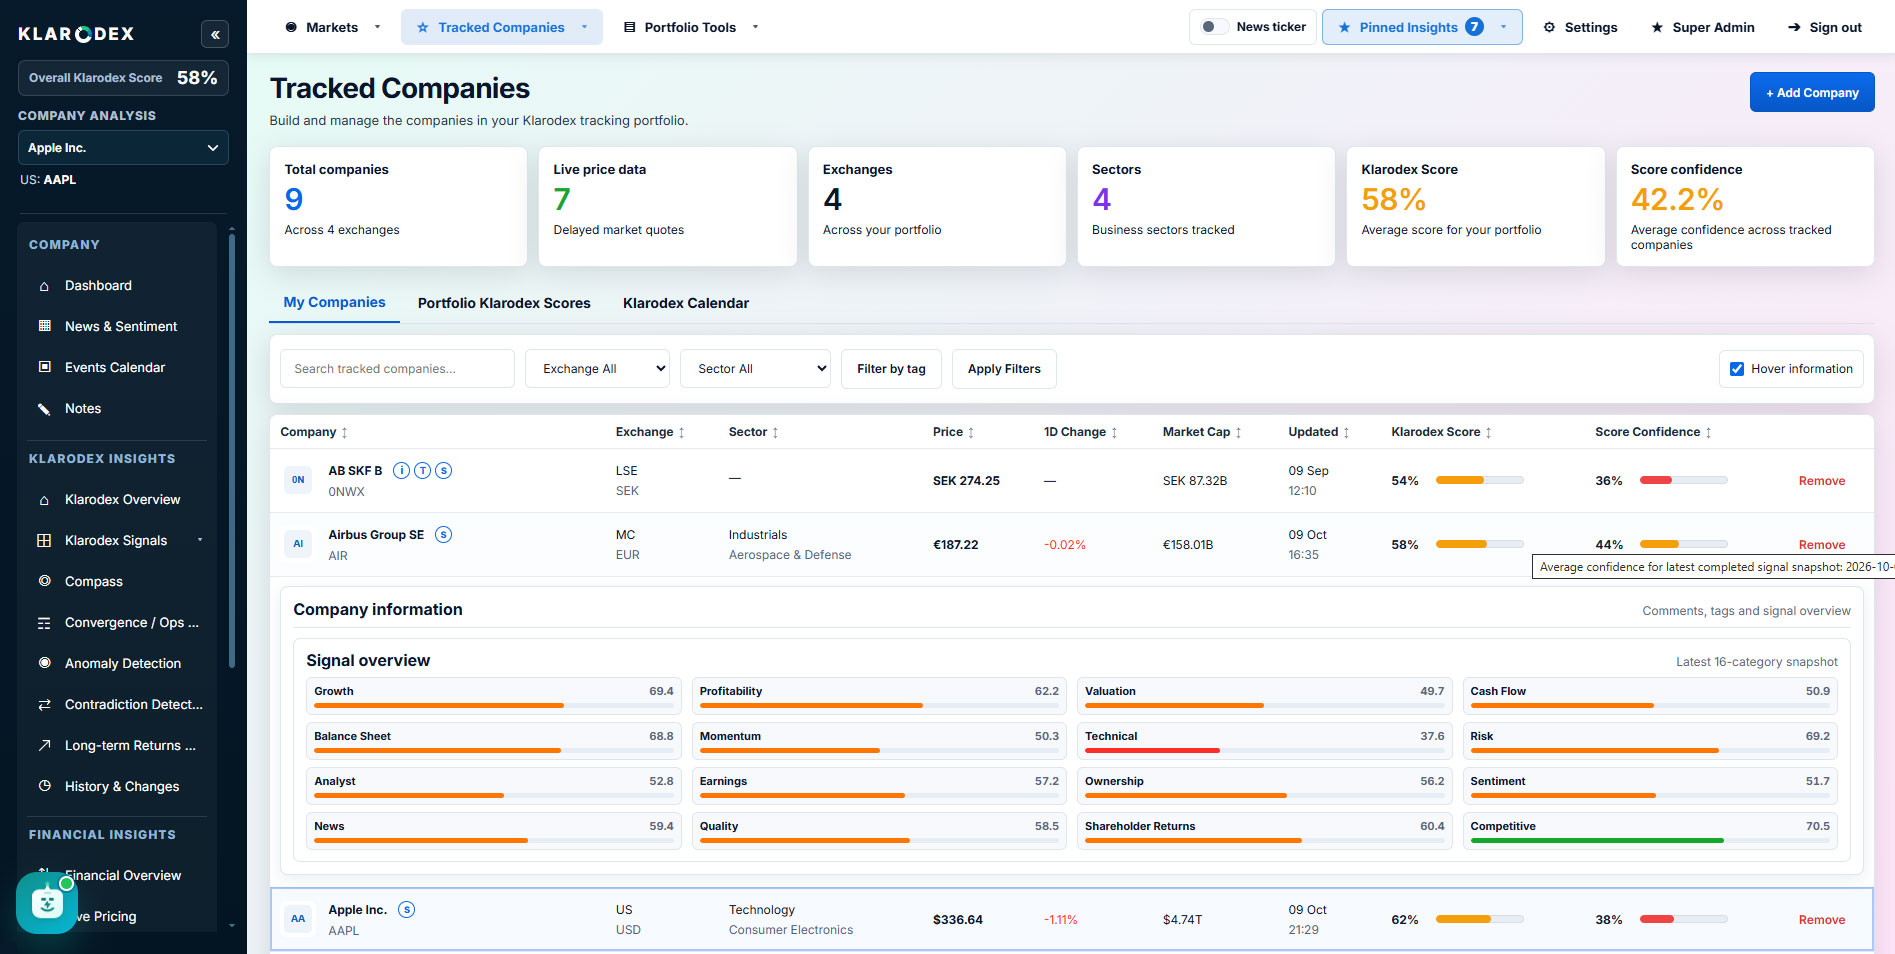Click Apply Filters button
Screen dimensions: 1895x954
click(1004, 369)
